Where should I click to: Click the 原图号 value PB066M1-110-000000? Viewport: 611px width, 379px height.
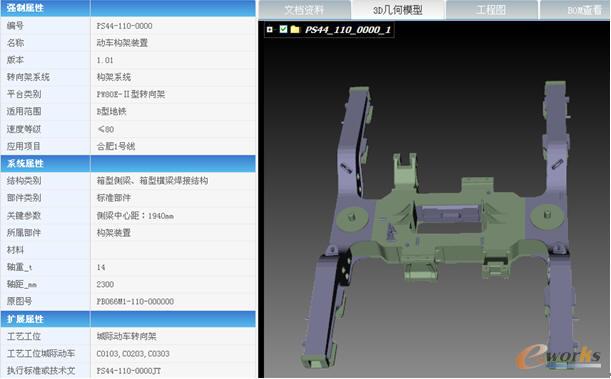pyautogui.click(x=135, y=301)
